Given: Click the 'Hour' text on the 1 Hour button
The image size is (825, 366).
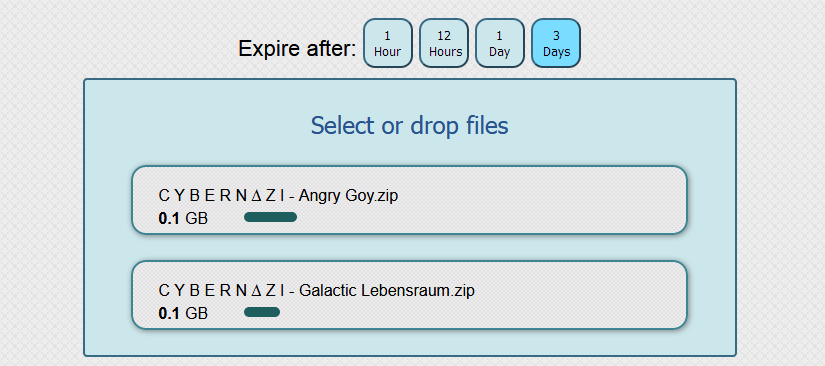Looking at the screenshot, I should [388, 52].
